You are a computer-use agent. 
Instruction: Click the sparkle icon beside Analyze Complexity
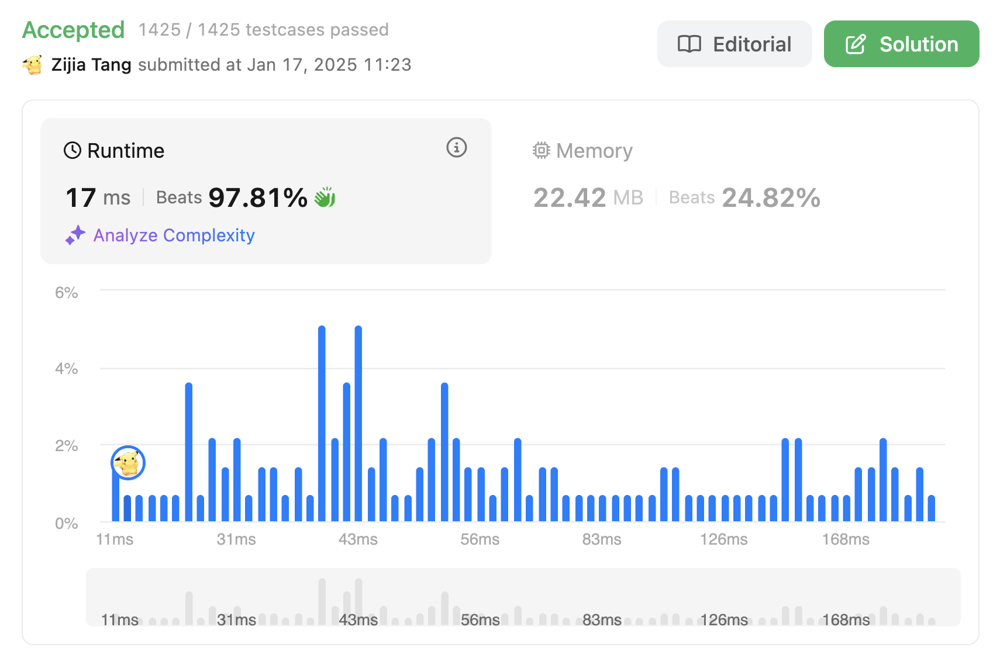[x=75, y=236]
